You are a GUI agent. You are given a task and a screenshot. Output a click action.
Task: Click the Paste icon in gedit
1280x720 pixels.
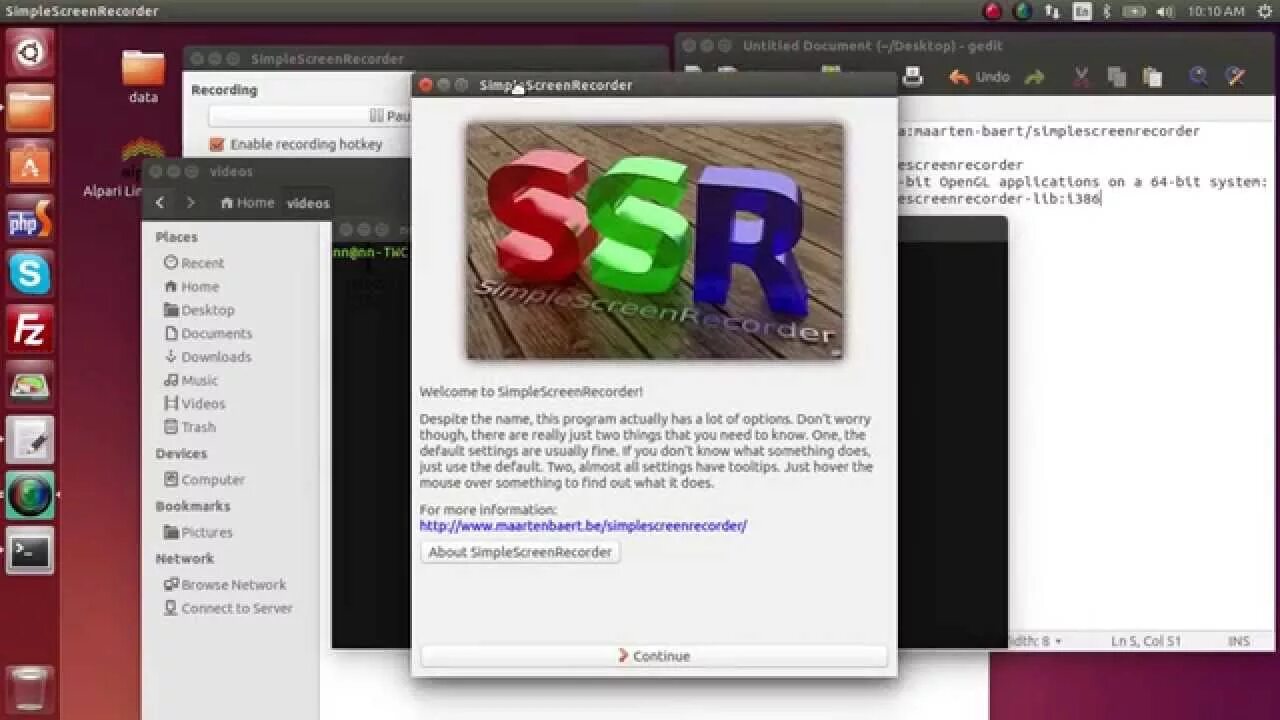pyautogui.click(x=1151, y=77)
